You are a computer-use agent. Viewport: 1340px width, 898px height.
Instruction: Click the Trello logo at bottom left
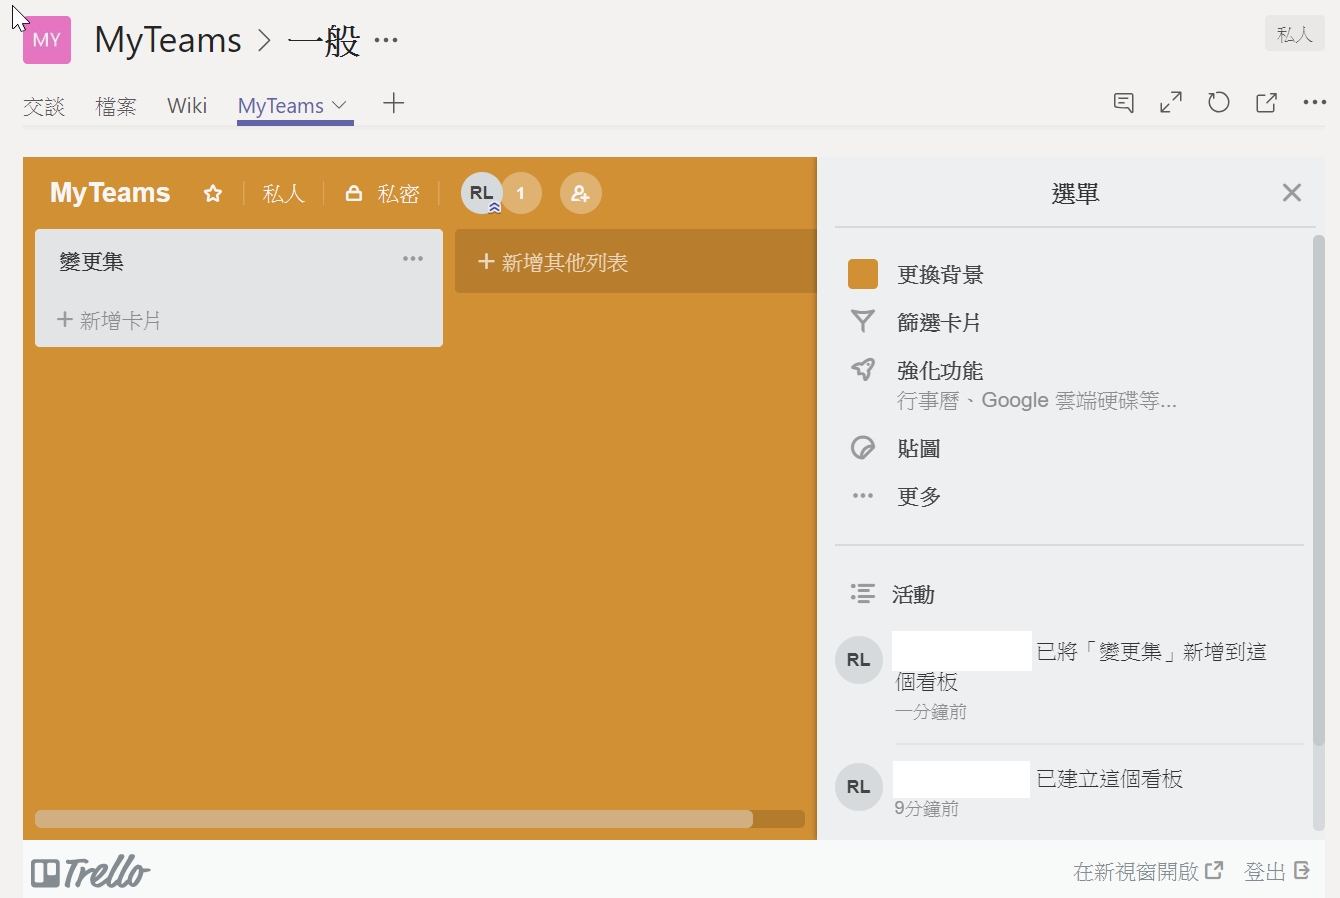[90, 871]
